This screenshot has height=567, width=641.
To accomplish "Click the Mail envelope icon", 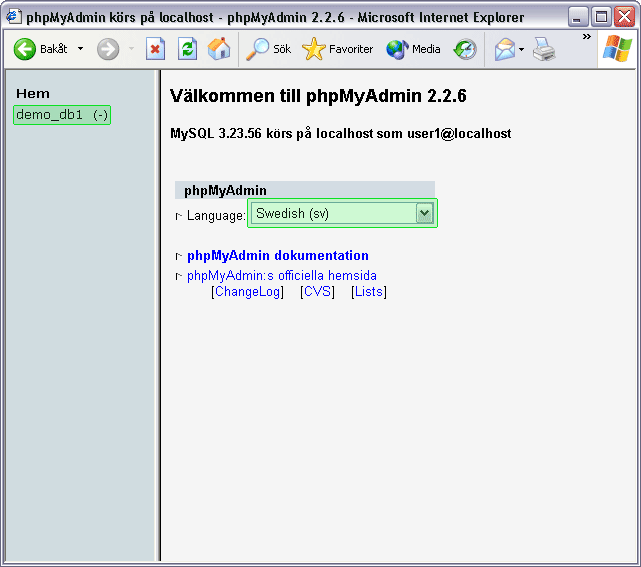I will click(505, 49).
